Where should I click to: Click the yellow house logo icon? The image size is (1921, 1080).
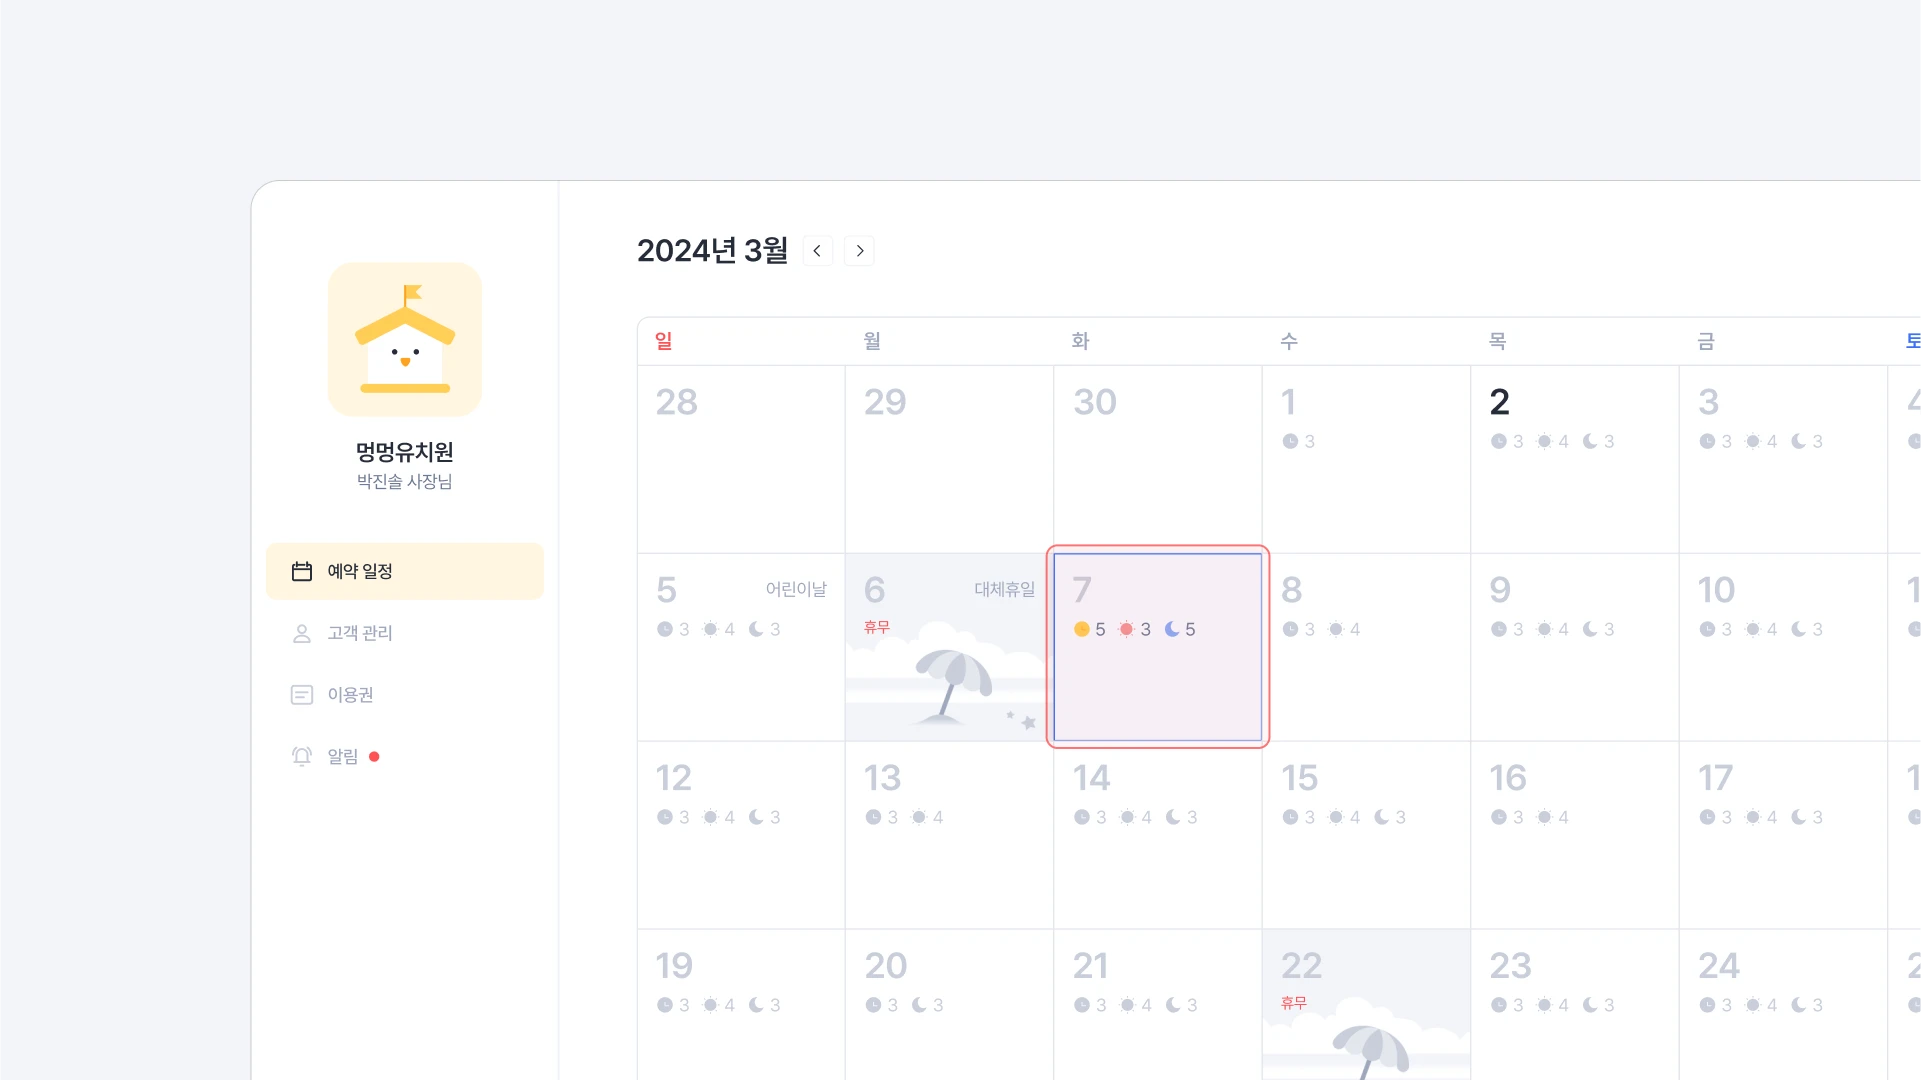pyautogui.click(x=405, y=339)
